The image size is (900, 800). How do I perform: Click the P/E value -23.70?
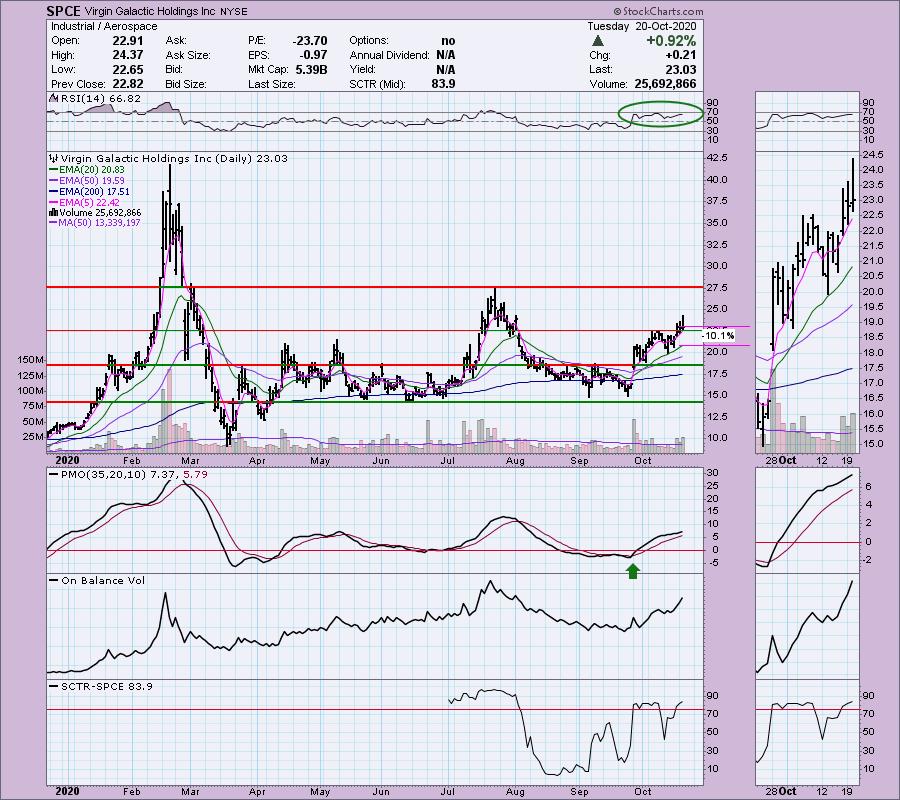coord(309,41)
